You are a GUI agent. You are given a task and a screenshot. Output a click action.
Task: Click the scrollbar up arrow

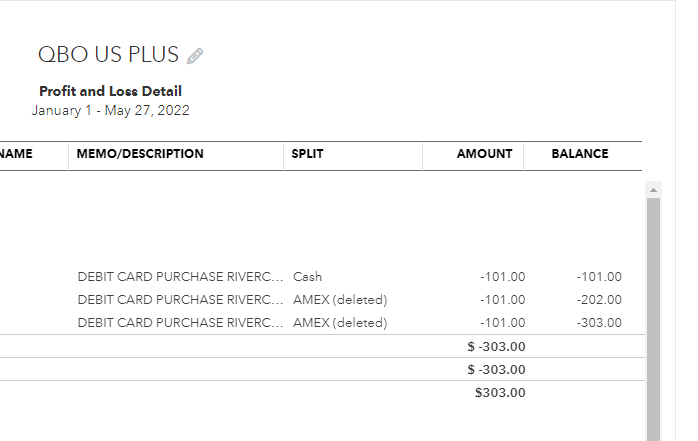click(654, 189)
